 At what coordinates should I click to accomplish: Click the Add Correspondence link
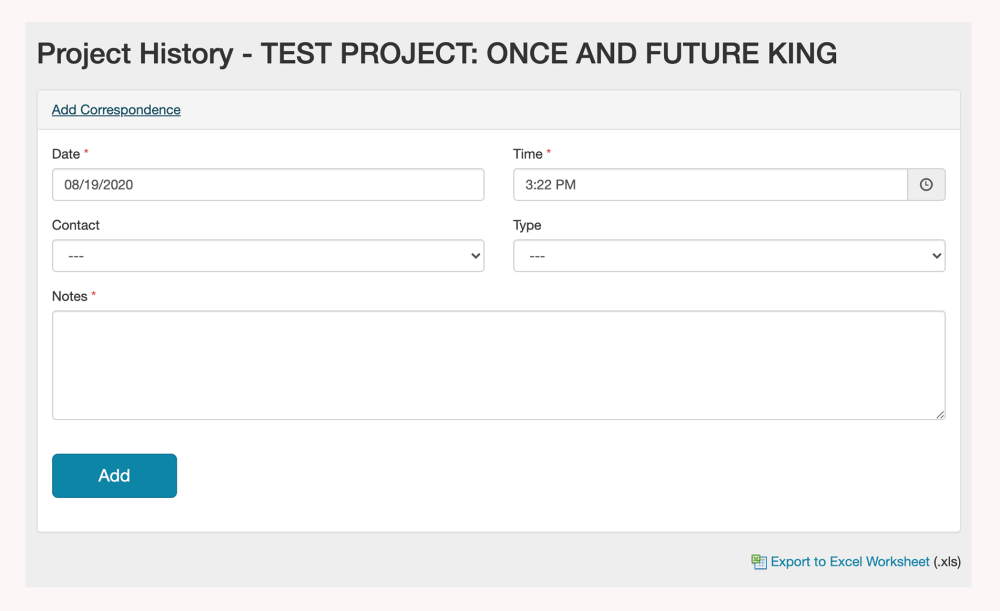click(116, 110)
